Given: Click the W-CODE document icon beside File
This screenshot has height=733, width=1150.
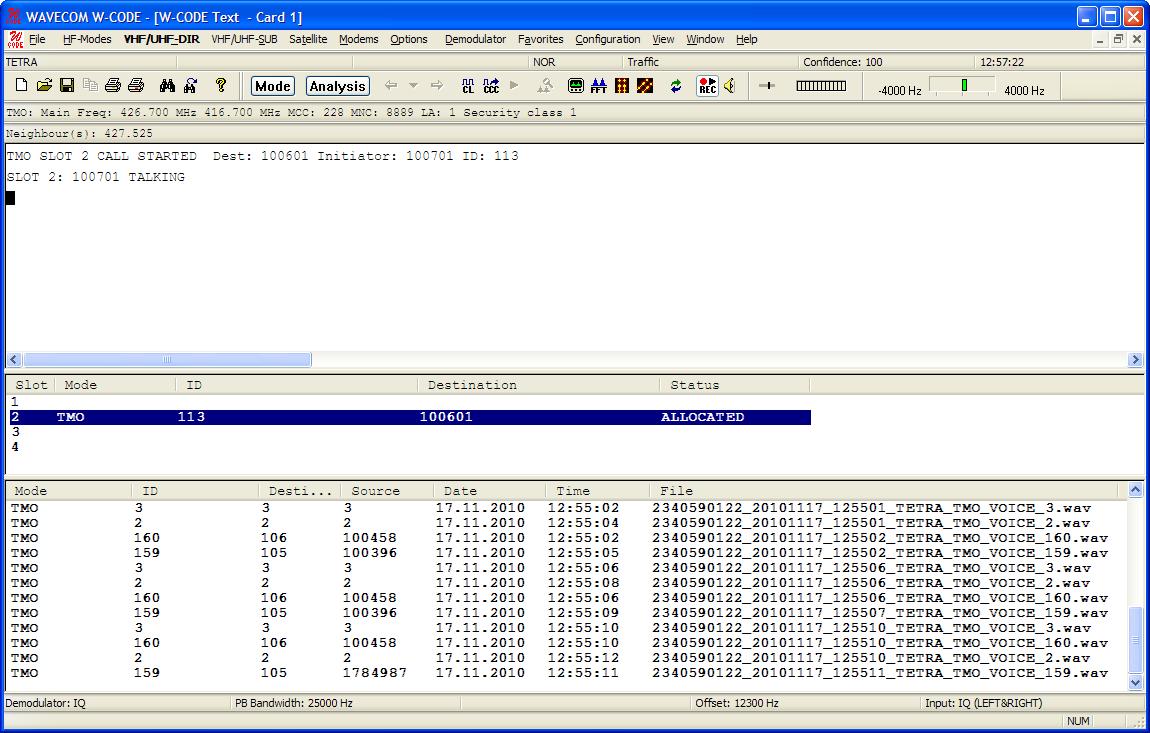Looking at the screenshot, I should pyautogui.click(x=15, y=40).
